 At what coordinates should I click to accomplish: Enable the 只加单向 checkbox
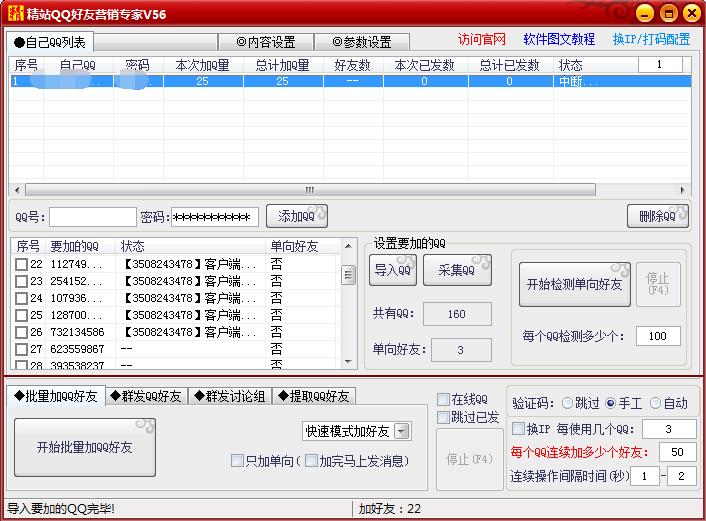(x=237, y=461)
